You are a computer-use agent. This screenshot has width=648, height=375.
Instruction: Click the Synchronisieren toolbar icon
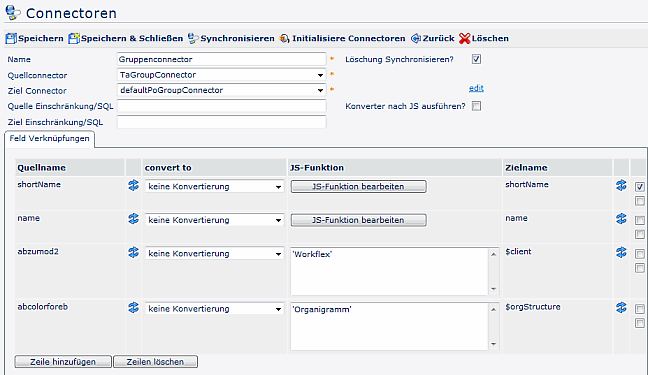coord(193,38)
